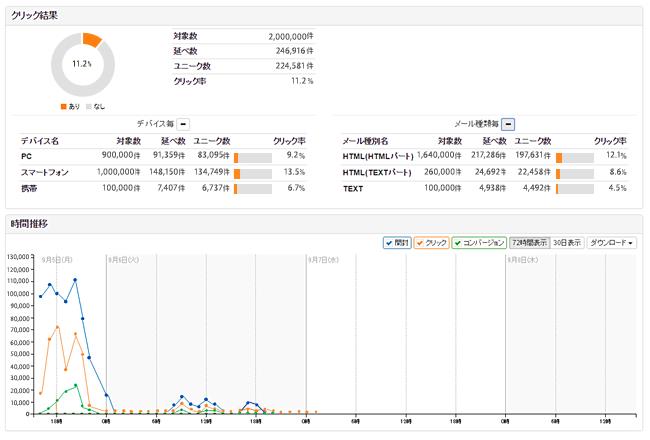Click the クリック結果 panel heading
The width and height of the screenshot is (650, 440).
point(34,15)
